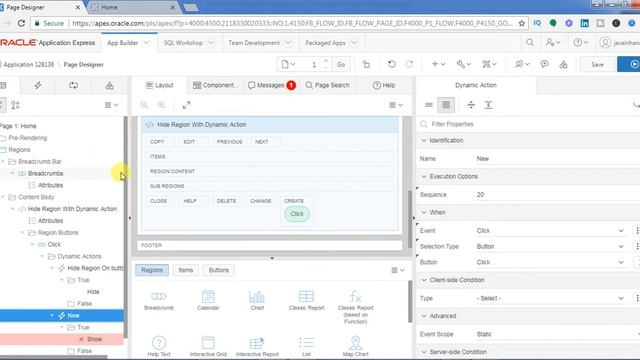This screenshot has height=360, width=640.
Task: Show the Items gallery tab
Action: click(x=186, y=270)
